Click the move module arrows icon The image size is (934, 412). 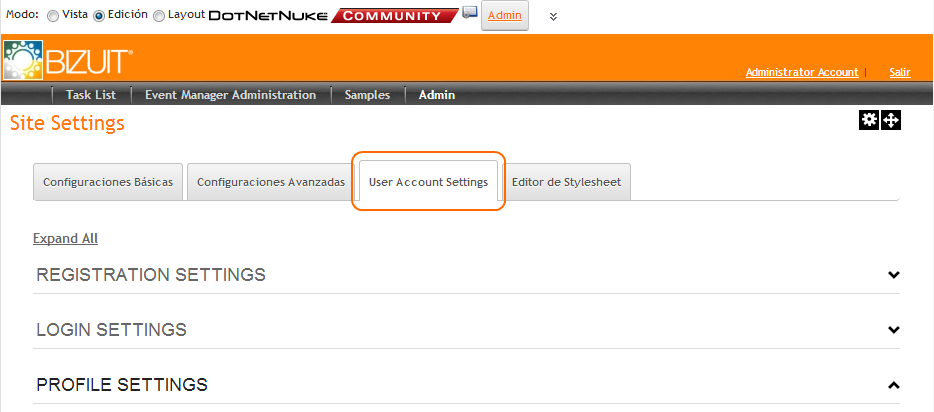[891, 120]
